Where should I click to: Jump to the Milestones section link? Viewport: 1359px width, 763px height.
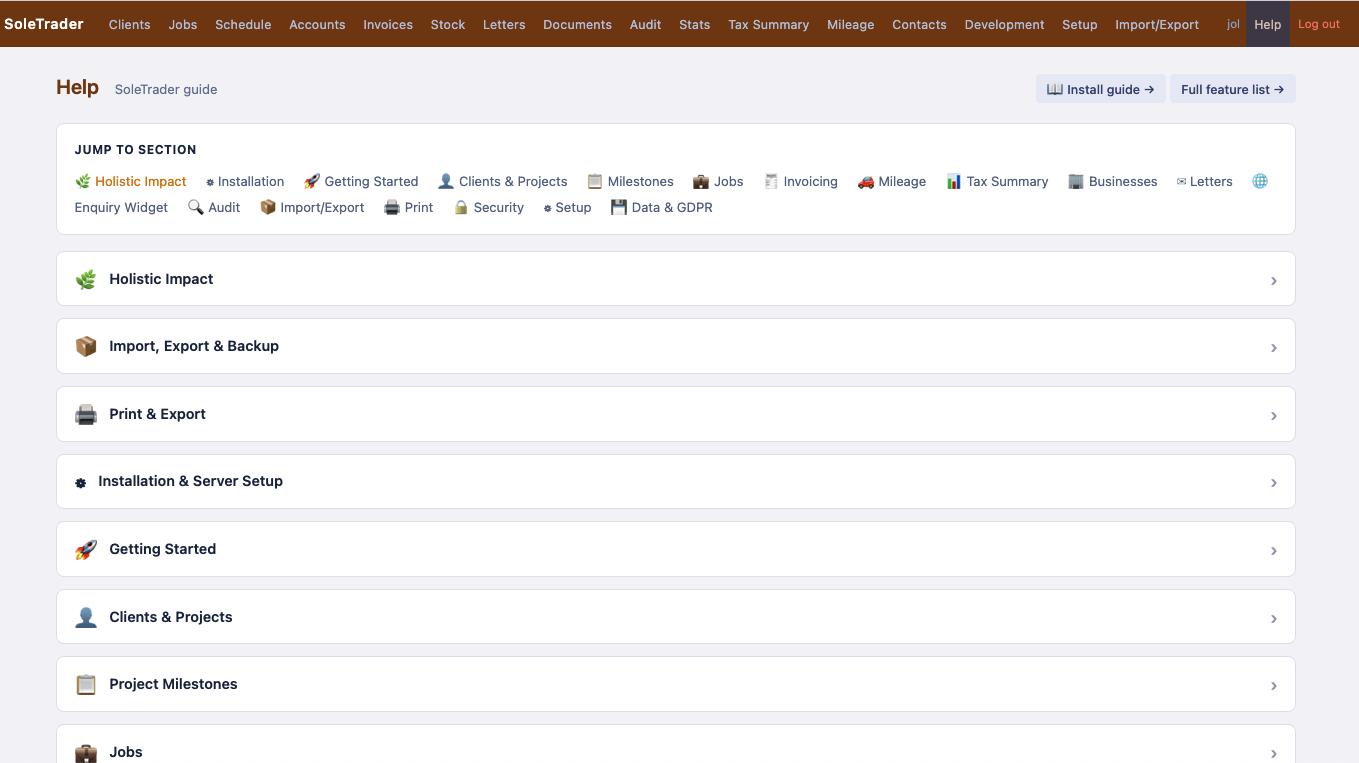point(631,181)
